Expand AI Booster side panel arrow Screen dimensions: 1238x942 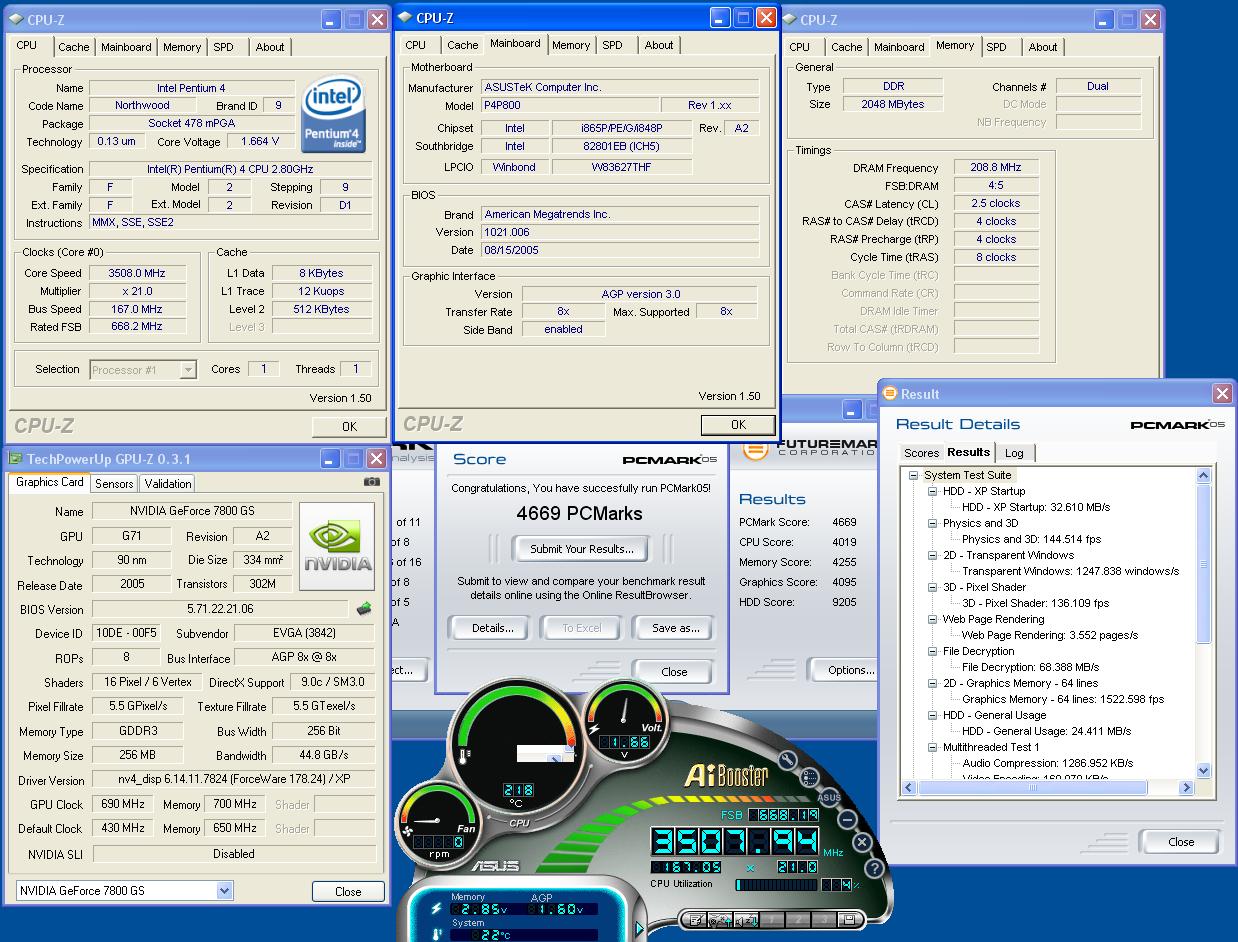(x=639, y=928)
